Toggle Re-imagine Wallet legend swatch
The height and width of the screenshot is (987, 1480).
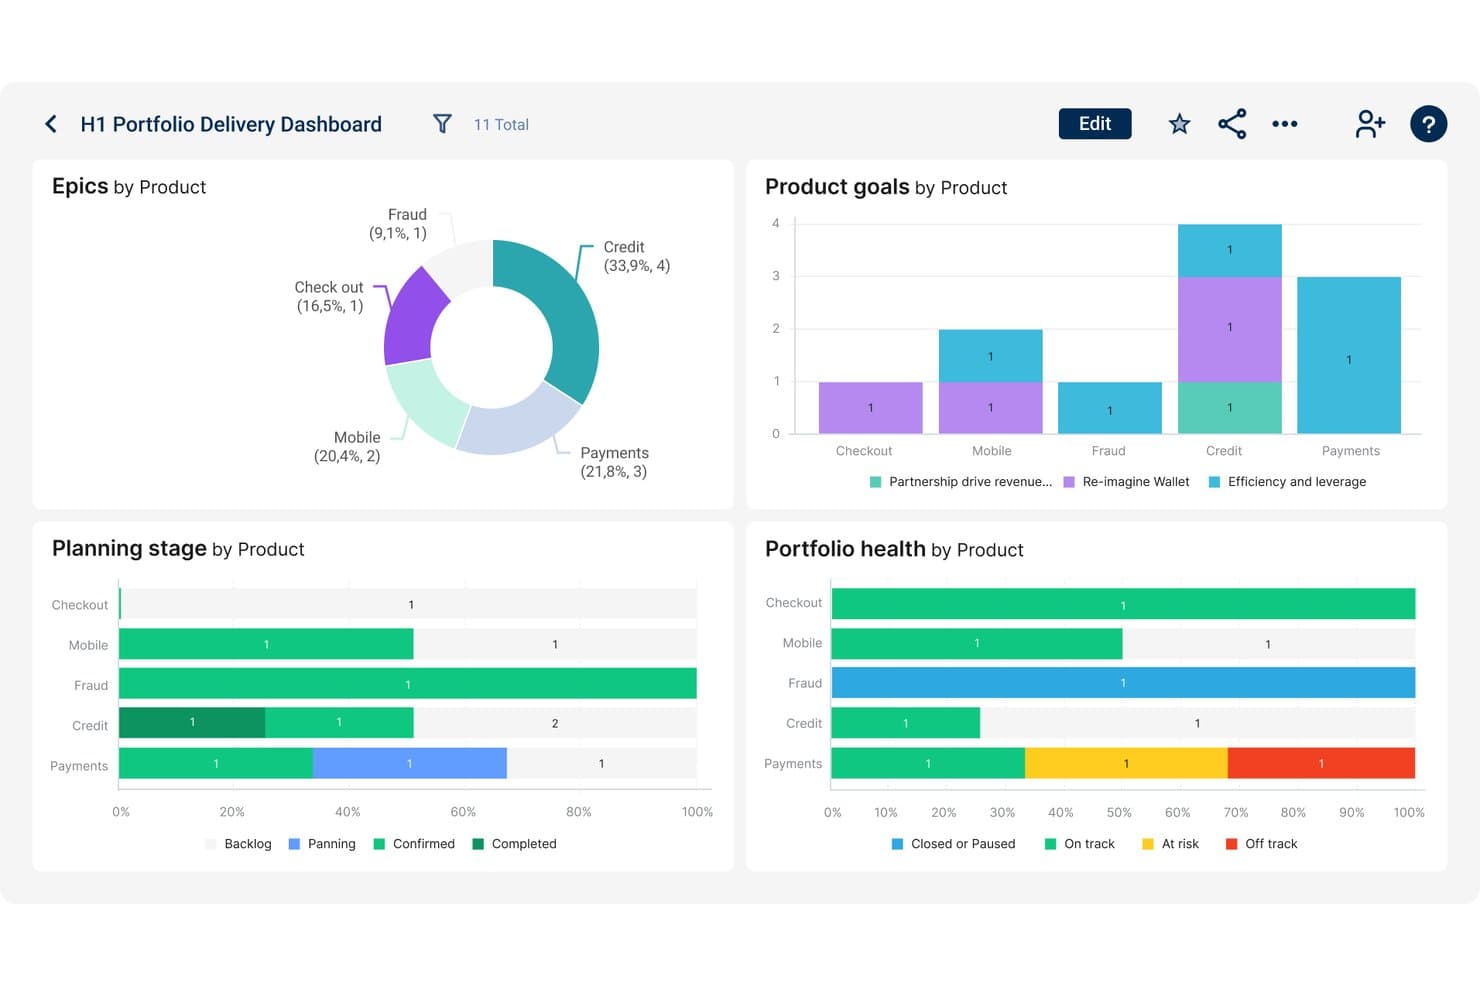(1069, 482)
